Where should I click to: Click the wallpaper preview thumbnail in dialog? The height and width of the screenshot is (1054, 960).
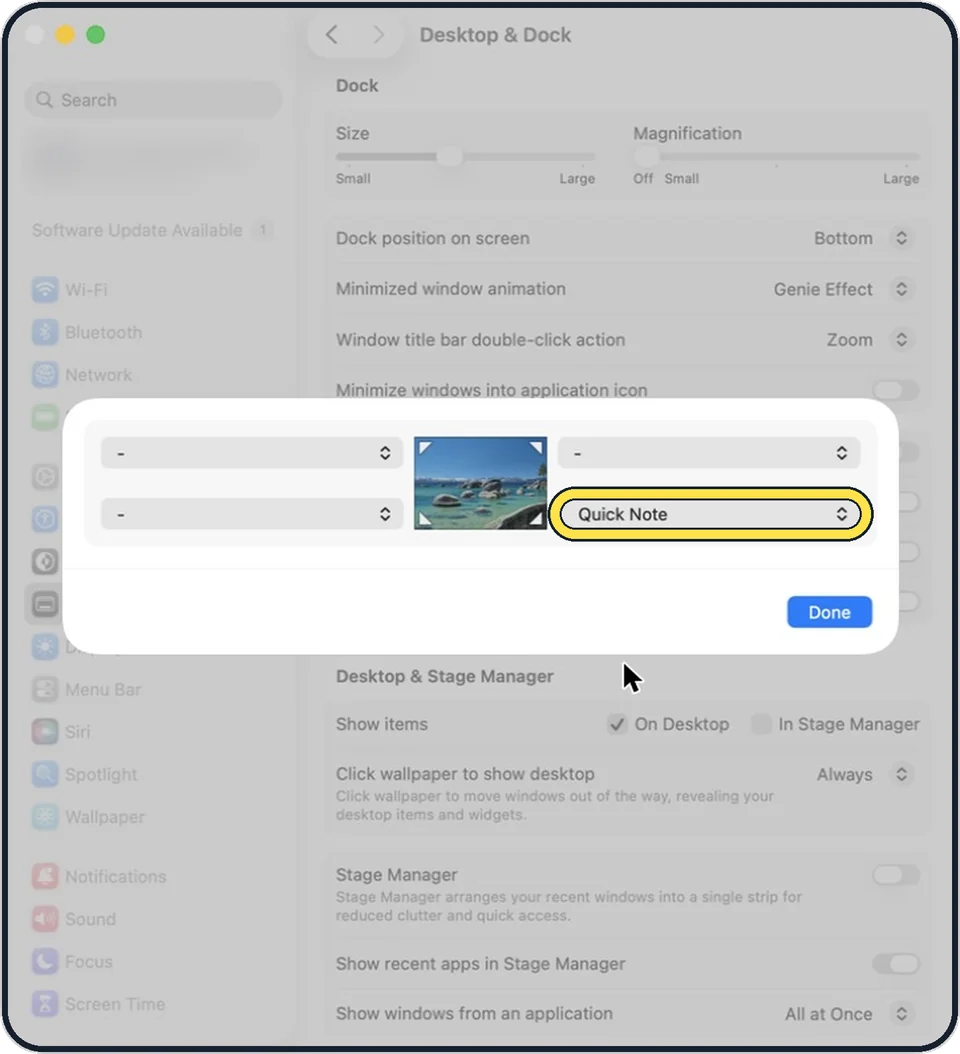click(481, 483)
